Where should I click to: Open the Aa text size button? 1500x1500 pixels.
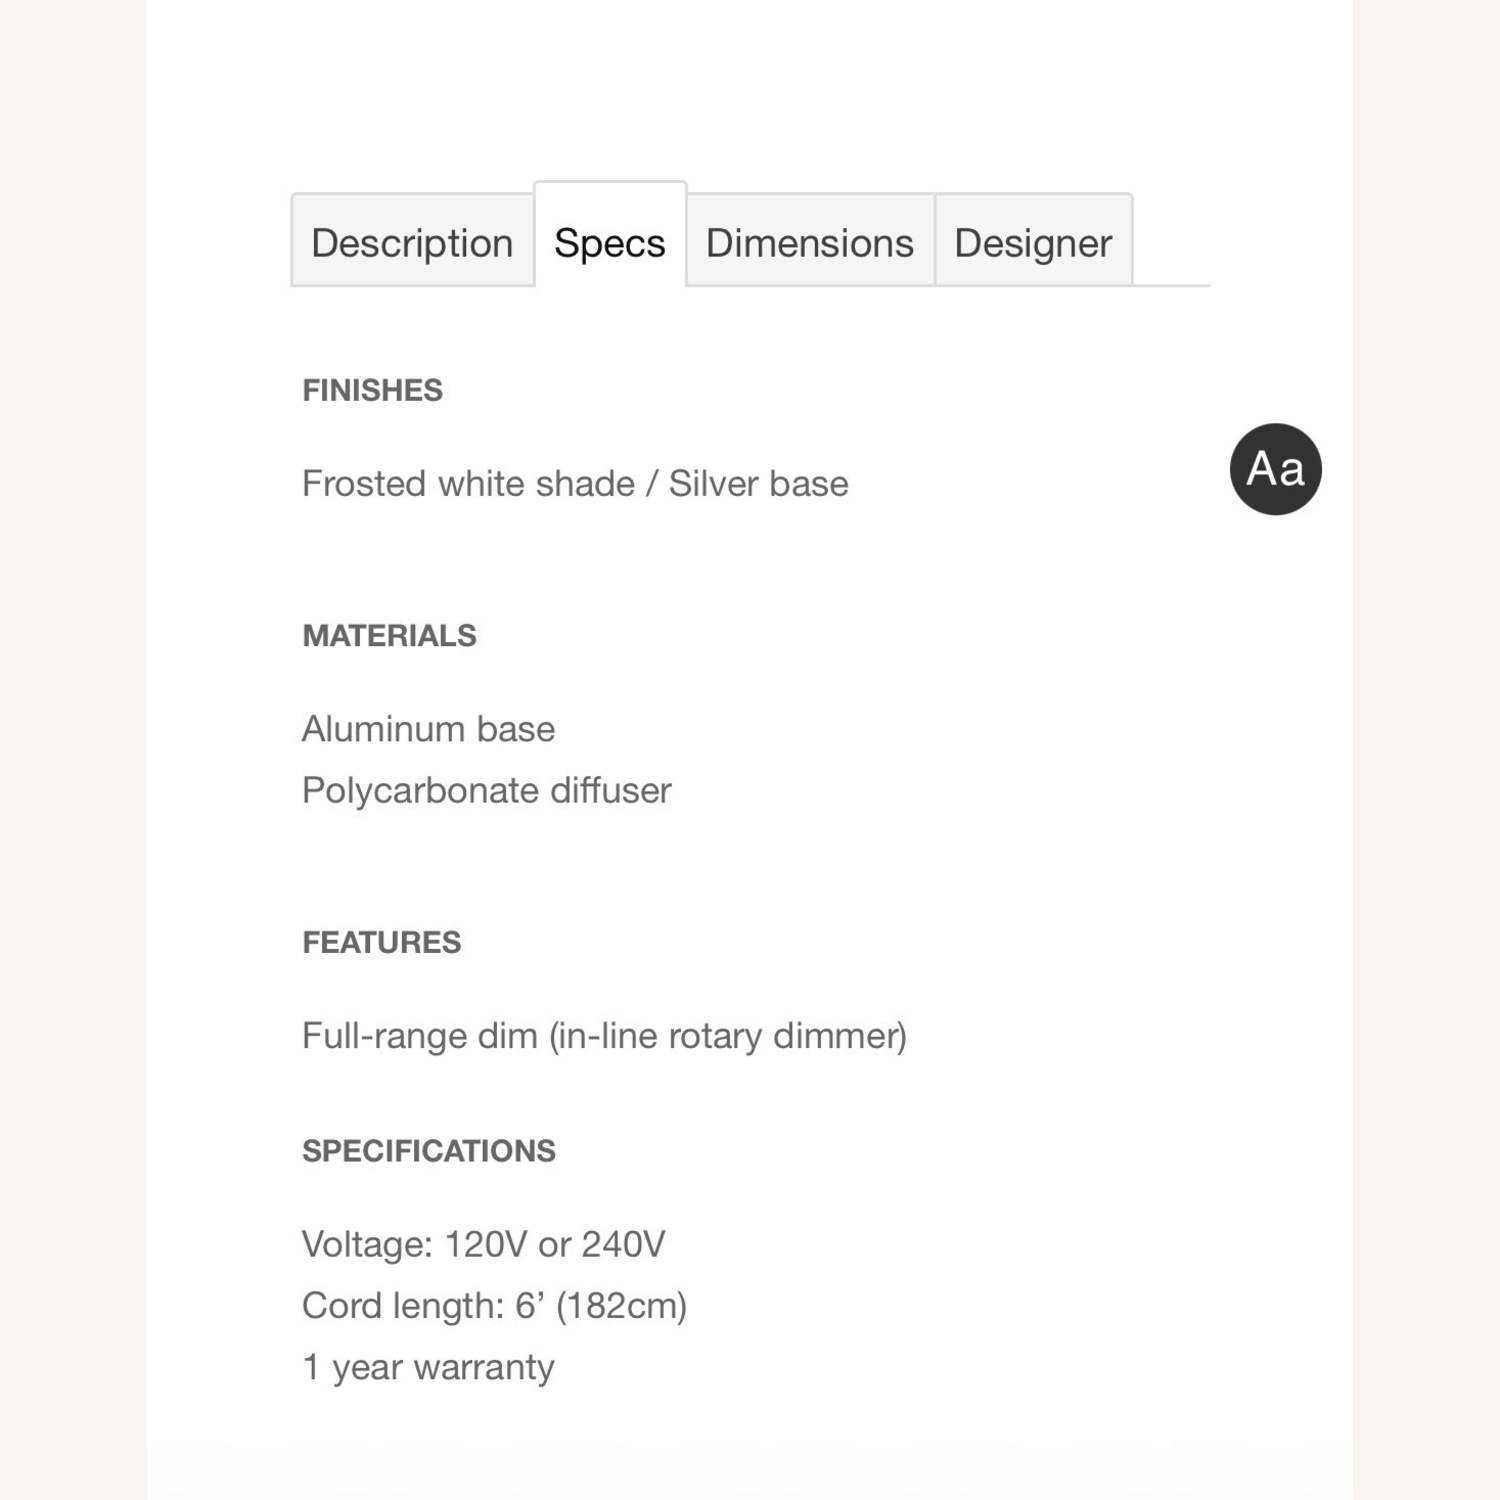1275,469
